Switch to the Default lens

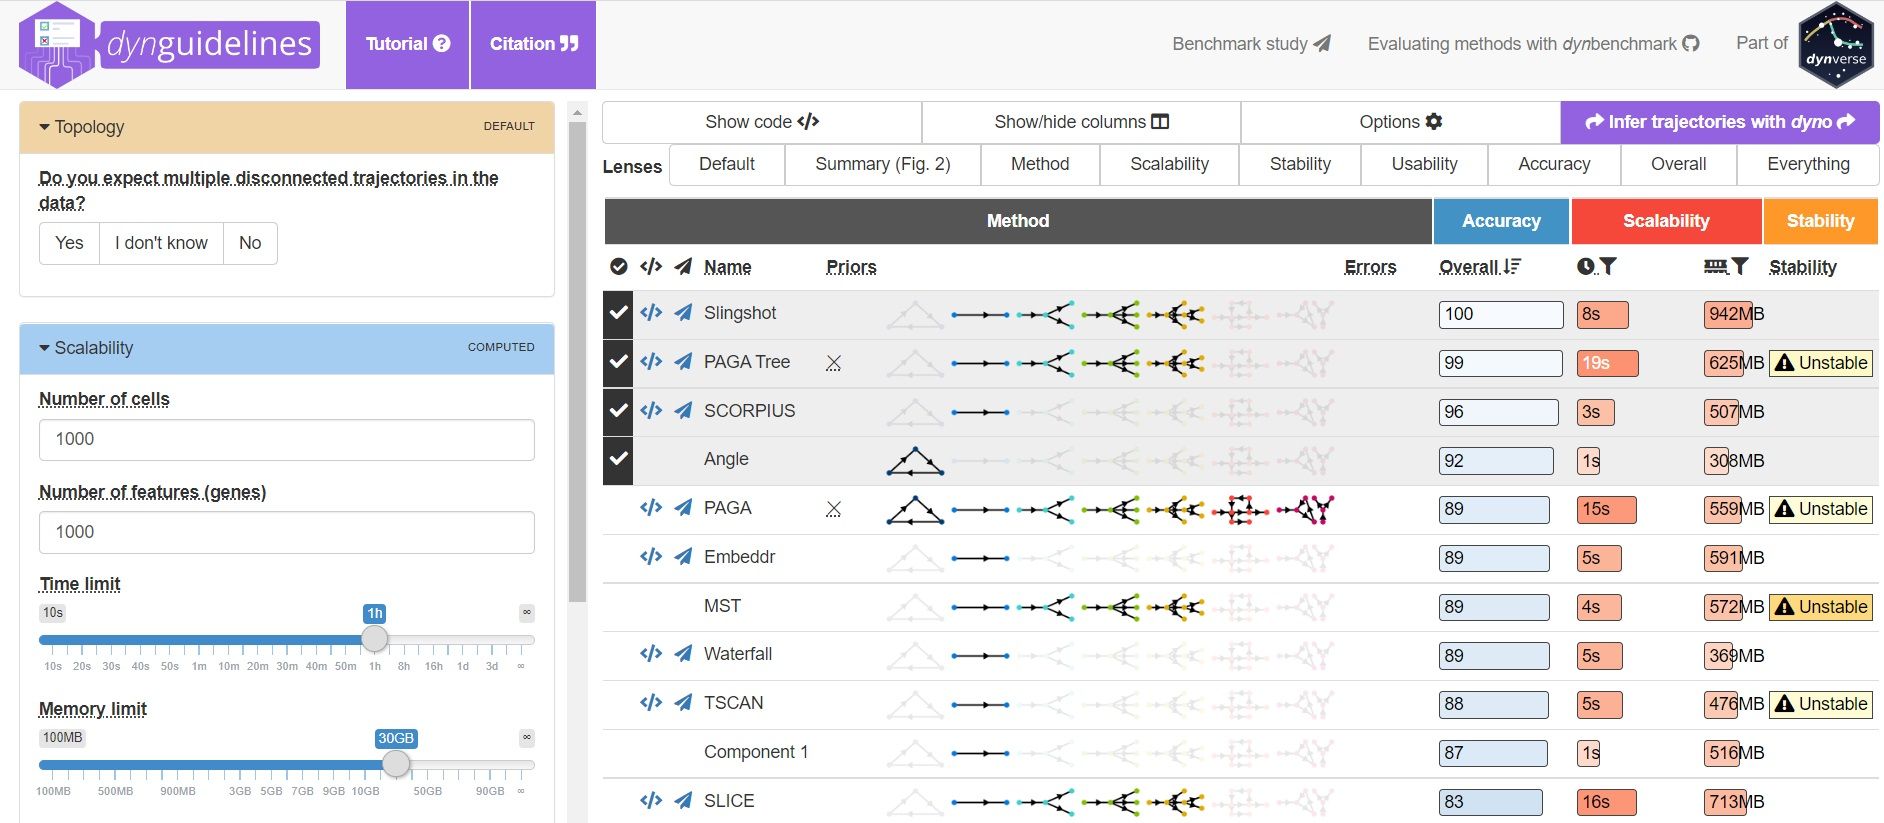[727, 164]
